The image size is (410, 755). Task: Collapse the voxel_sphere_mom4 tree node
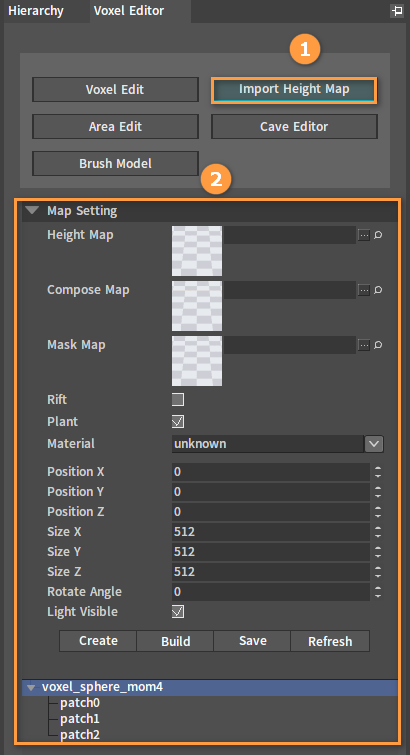(x=31, y=688)
